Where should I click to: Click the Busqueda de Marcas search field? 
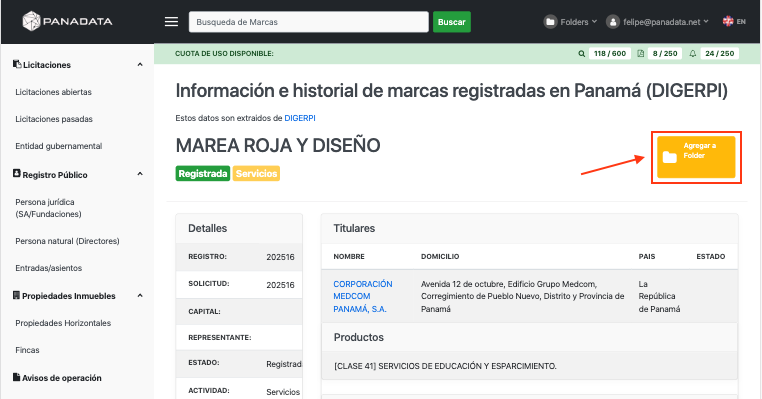click(x=309, y=22)
